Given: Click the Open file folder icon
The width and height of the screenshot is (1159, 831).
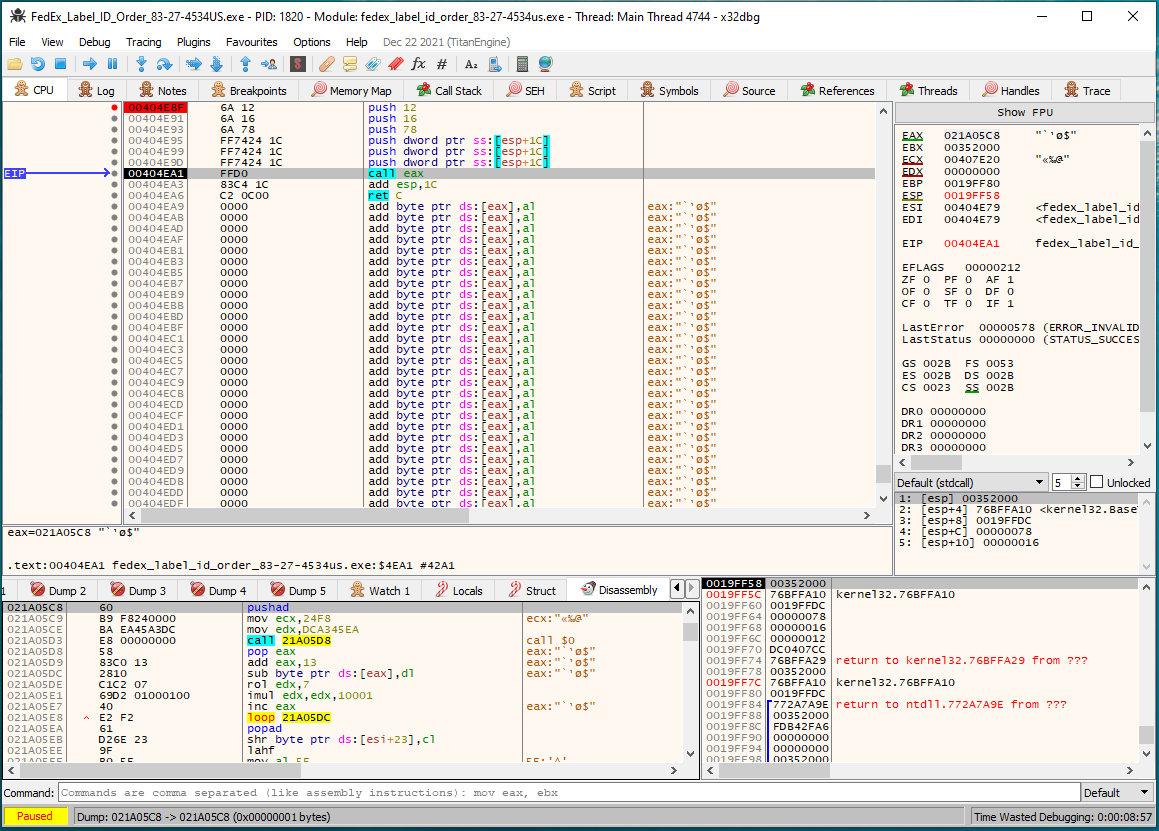Looking at the screenshot, I should (x=15, y=64).
